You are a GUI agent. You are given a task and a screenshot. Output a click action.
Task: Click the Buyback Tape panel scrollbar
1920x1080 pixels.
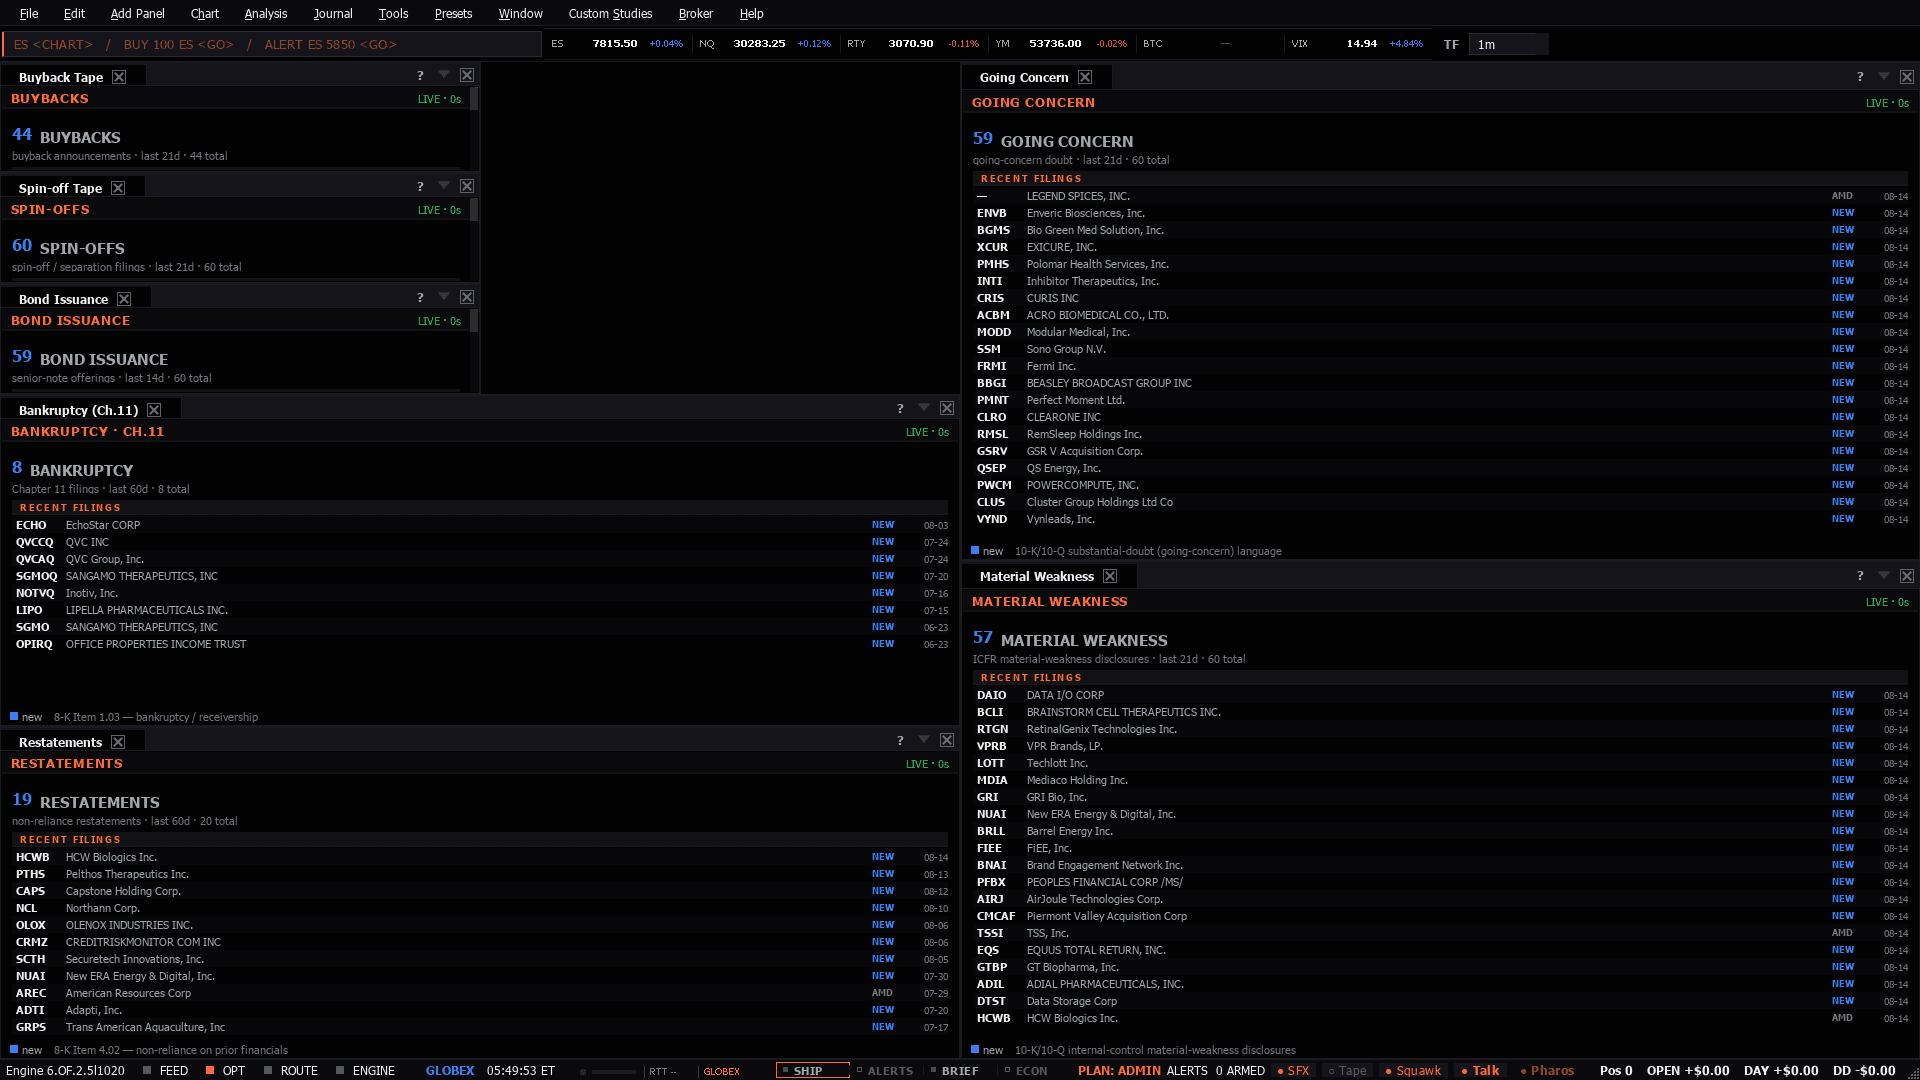click(x=474, y=128)
